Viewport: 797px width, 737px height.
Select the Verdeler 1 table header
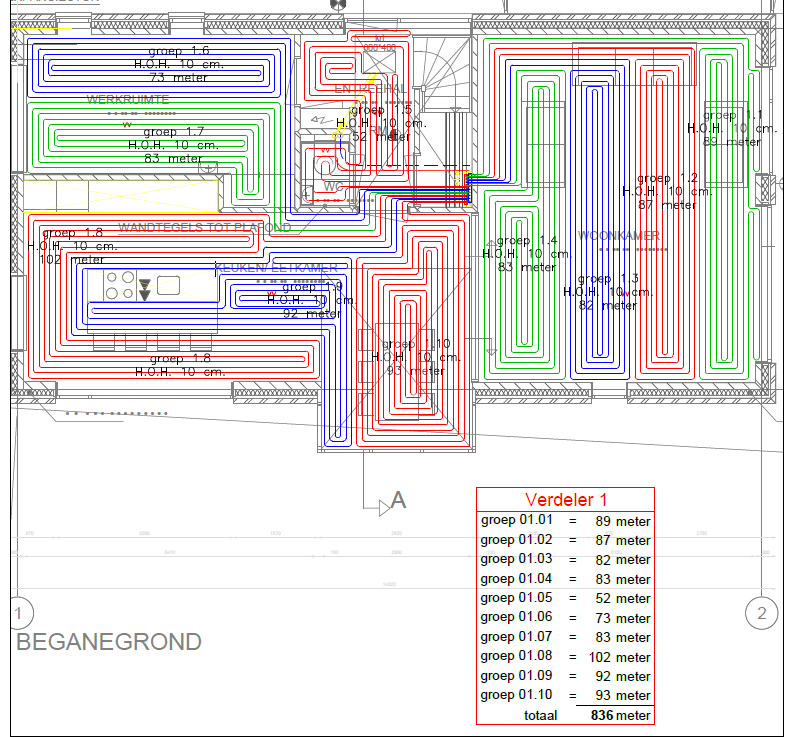click(x=565, y=500)
